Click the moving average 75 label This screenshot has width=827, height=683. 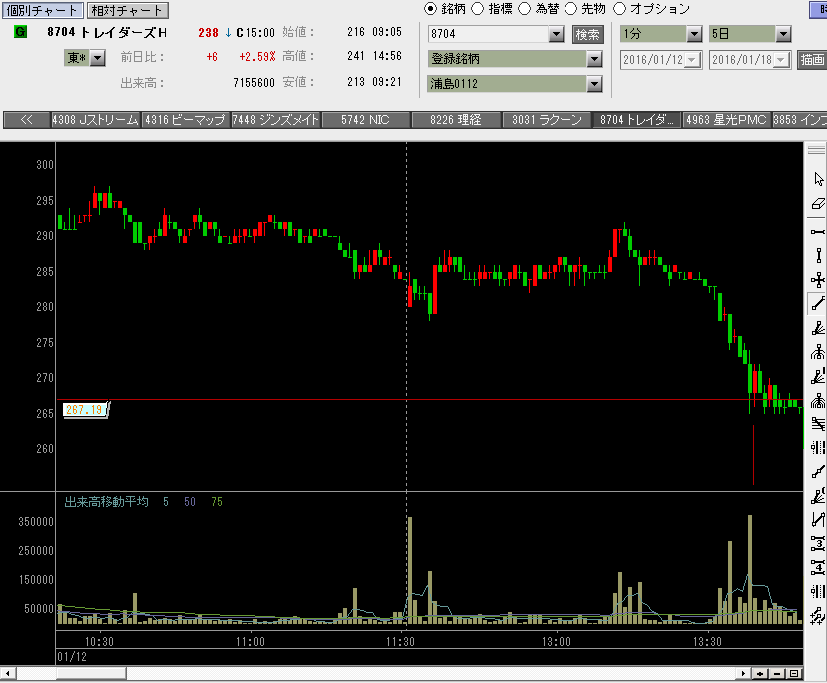217,502
